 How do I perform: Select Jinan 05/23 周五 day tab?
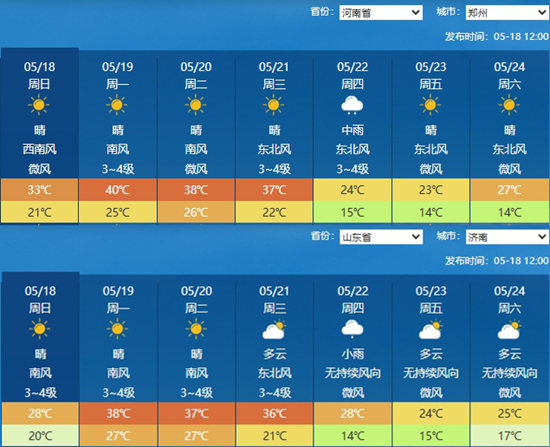tap(431, 299)
